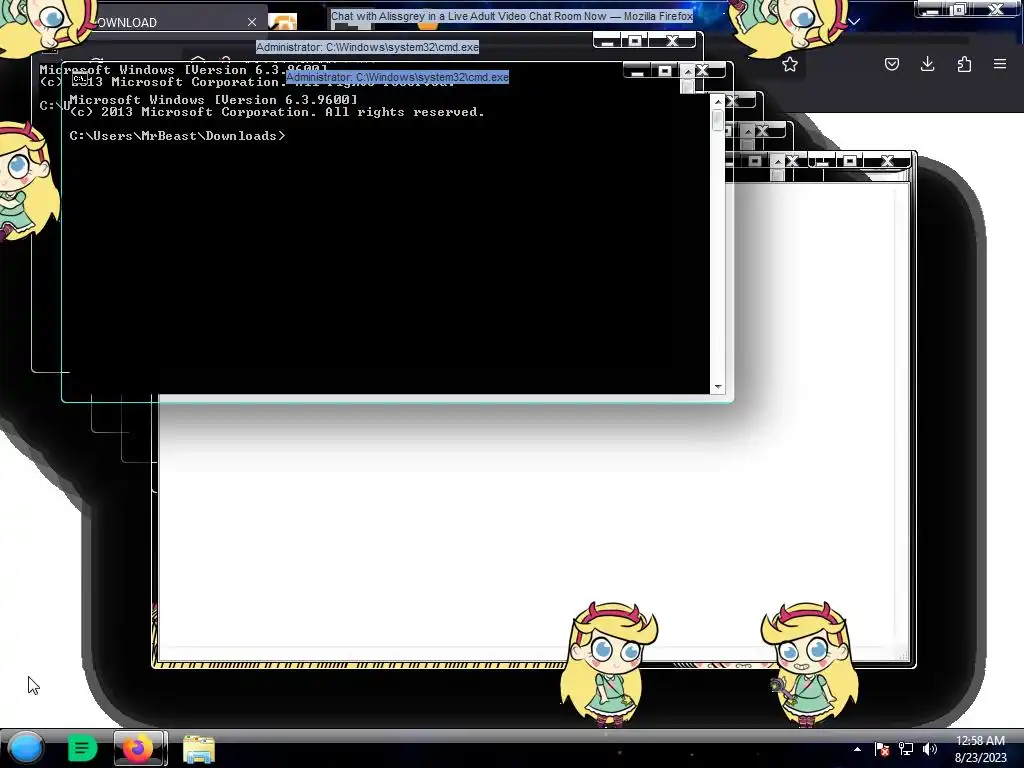Click the rear cmd window title bar text
The height and width of the screenshot is (768, 1024).
367,47
